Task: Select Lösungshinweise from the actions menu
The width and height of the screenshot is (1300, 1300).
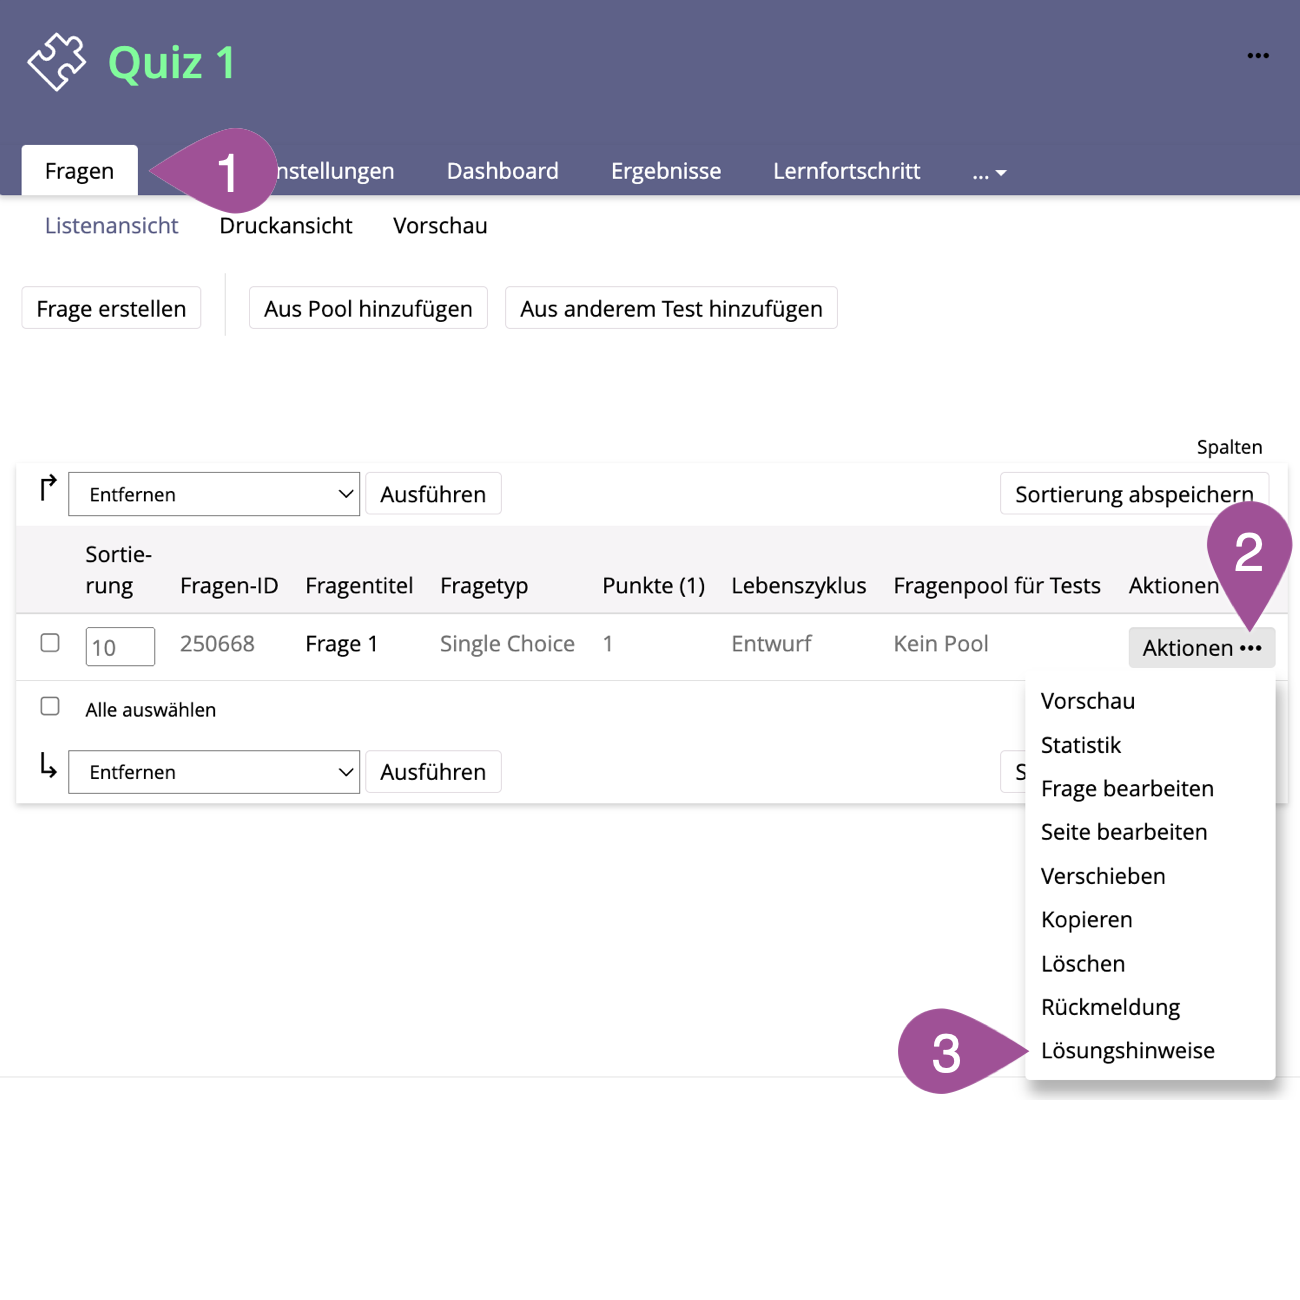Action: (x=1127, y=1051)
